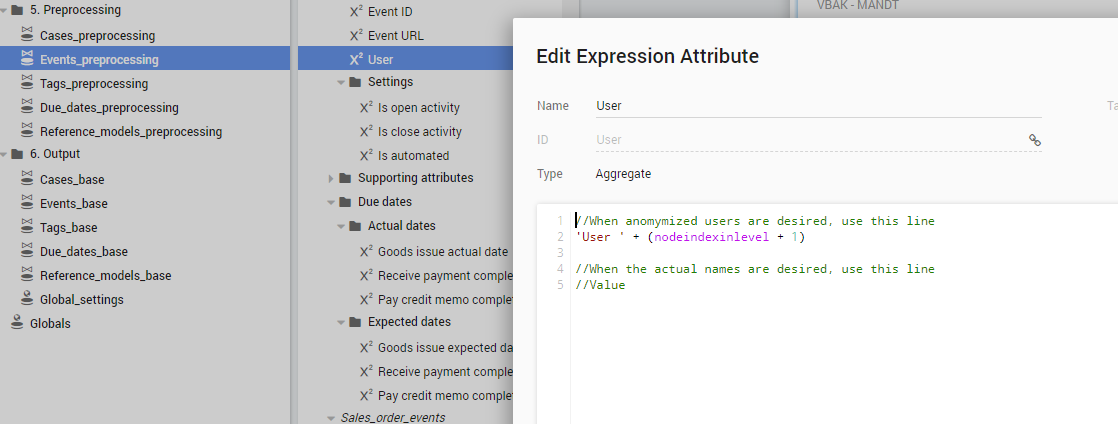Click the expression icon next to Event URL
This screenshot has height=424, width=1118.
(x=356, y=36)
